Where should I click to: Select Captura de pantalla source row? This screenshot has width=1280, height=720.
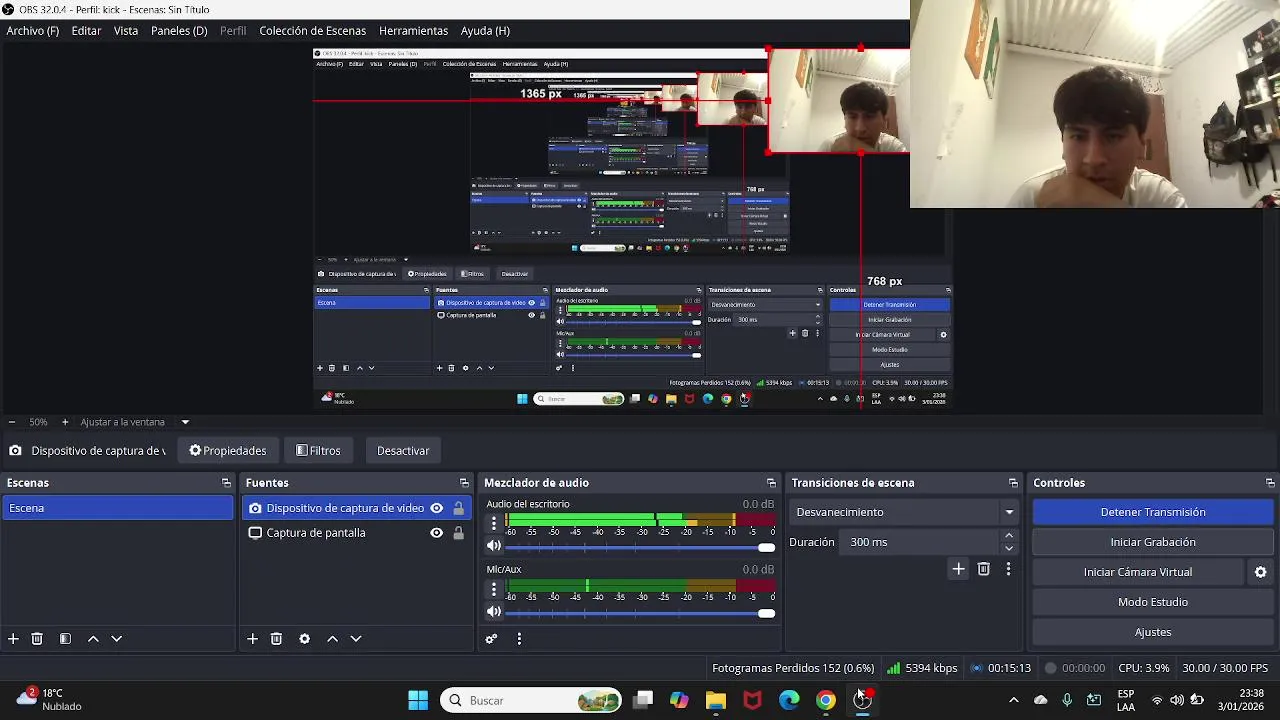tap(356, 533)
